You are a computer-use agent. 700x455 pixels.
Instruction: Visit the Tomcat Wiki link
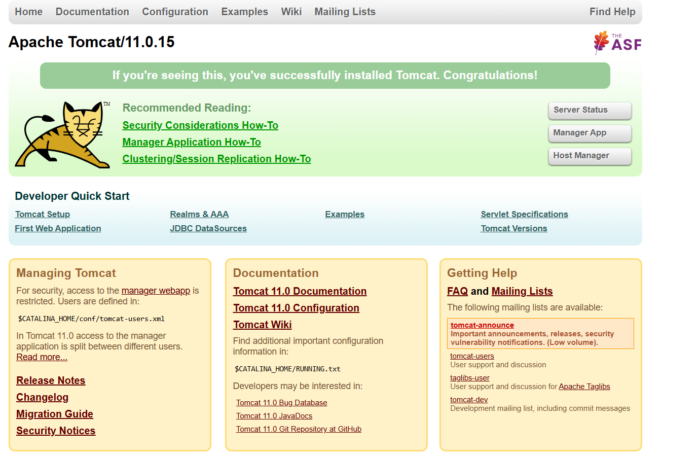(262, 325)
